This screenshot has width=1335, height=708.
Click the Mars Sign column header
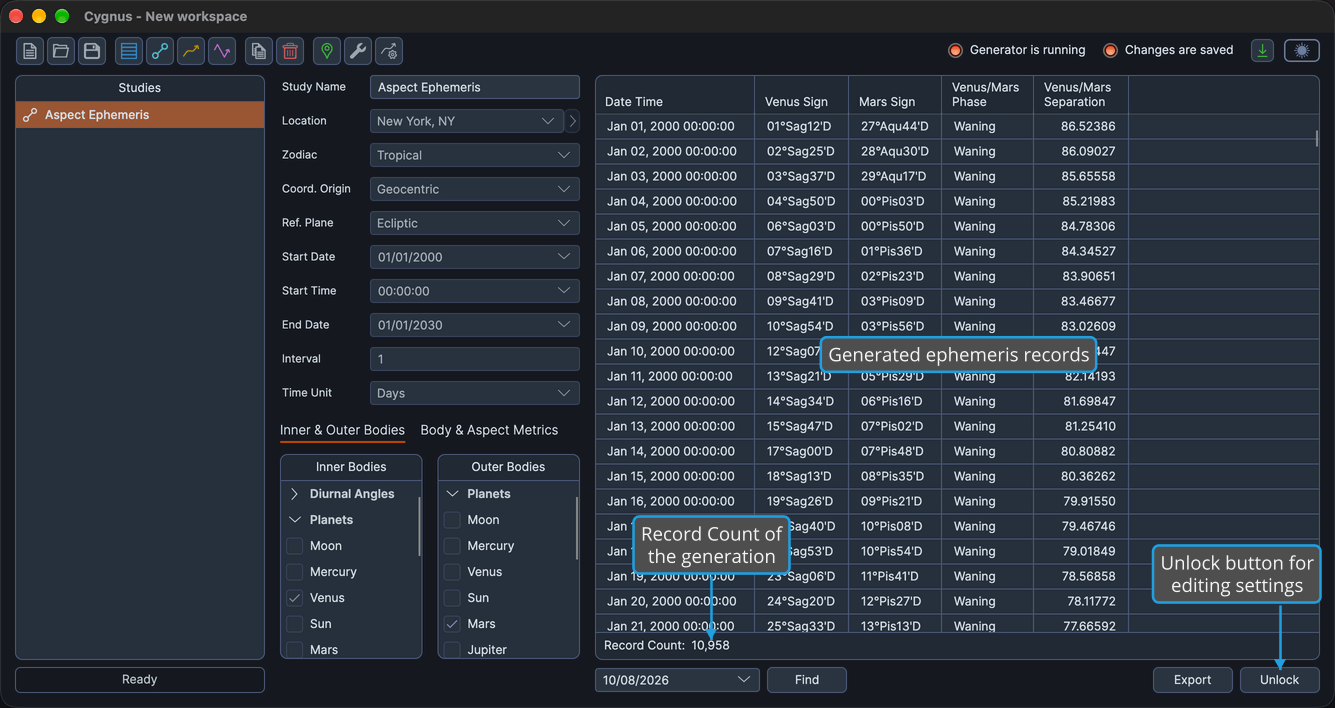[895, 95]
